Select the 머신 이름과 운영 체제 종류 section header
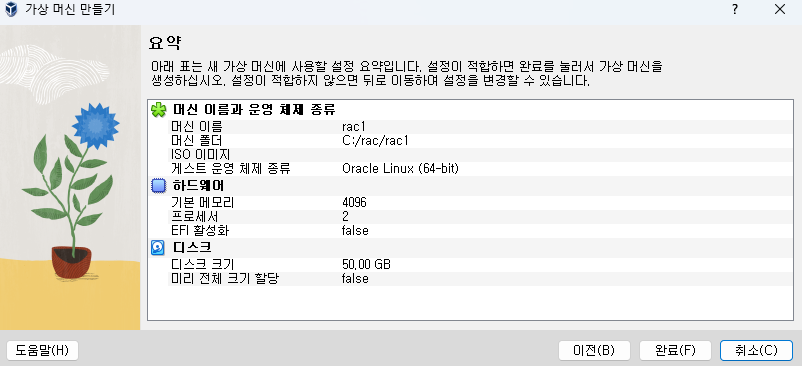802x366 pixels. (254, 110)
